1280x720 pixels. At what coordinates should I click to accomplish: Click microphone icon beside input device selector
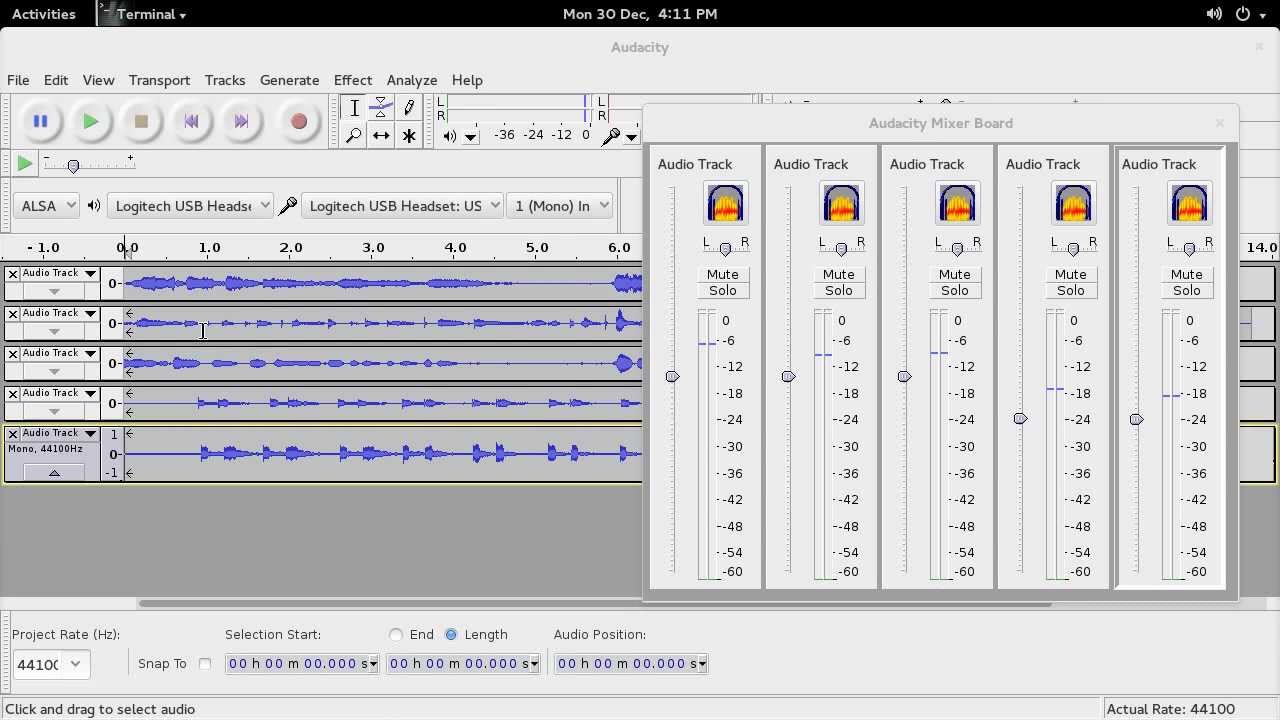pos(288,205)
